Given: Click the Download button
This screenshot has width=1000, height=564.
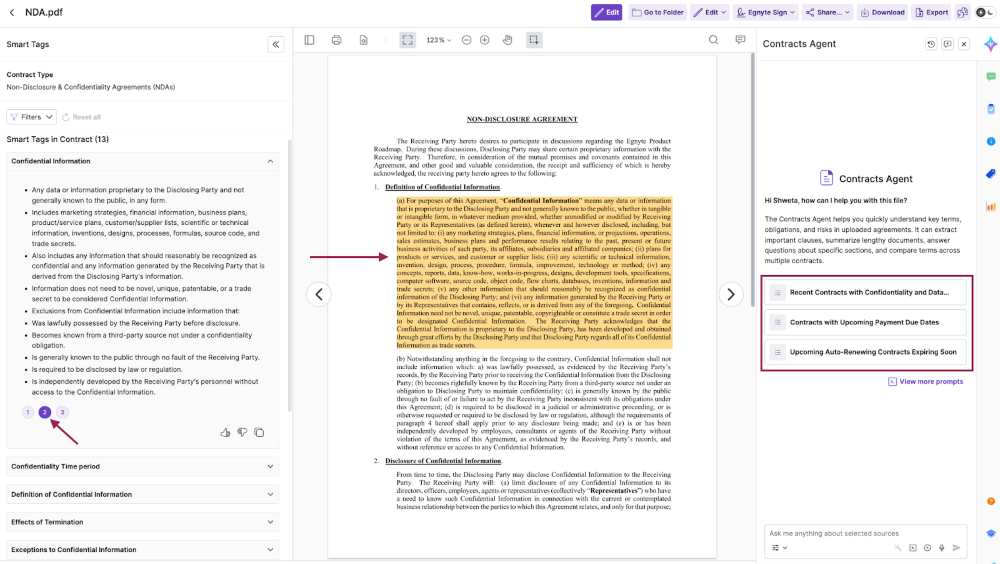Looking at the screenshot, I should tap(881, 12).
